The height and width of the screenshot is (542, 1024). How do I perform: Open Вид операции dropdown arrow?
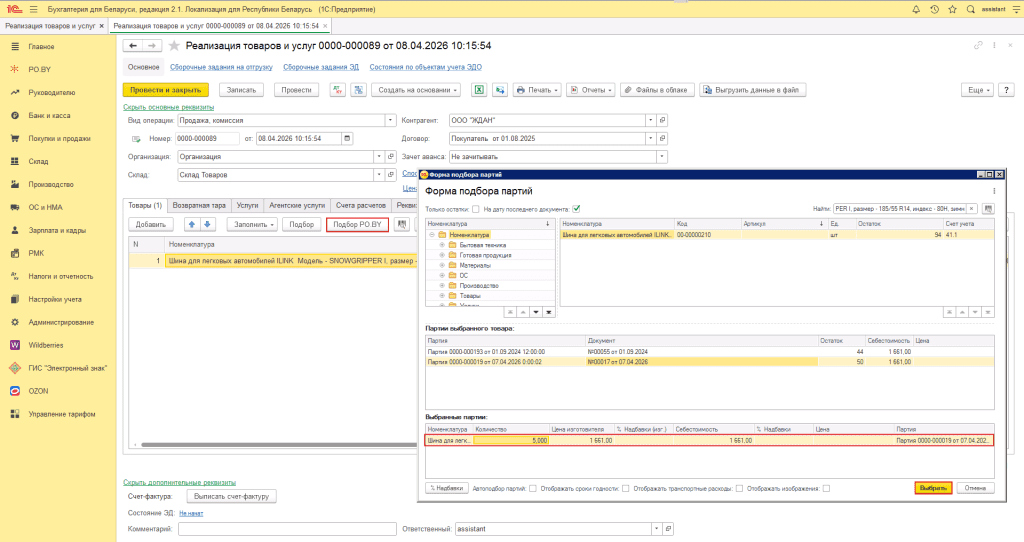(391, 120)
